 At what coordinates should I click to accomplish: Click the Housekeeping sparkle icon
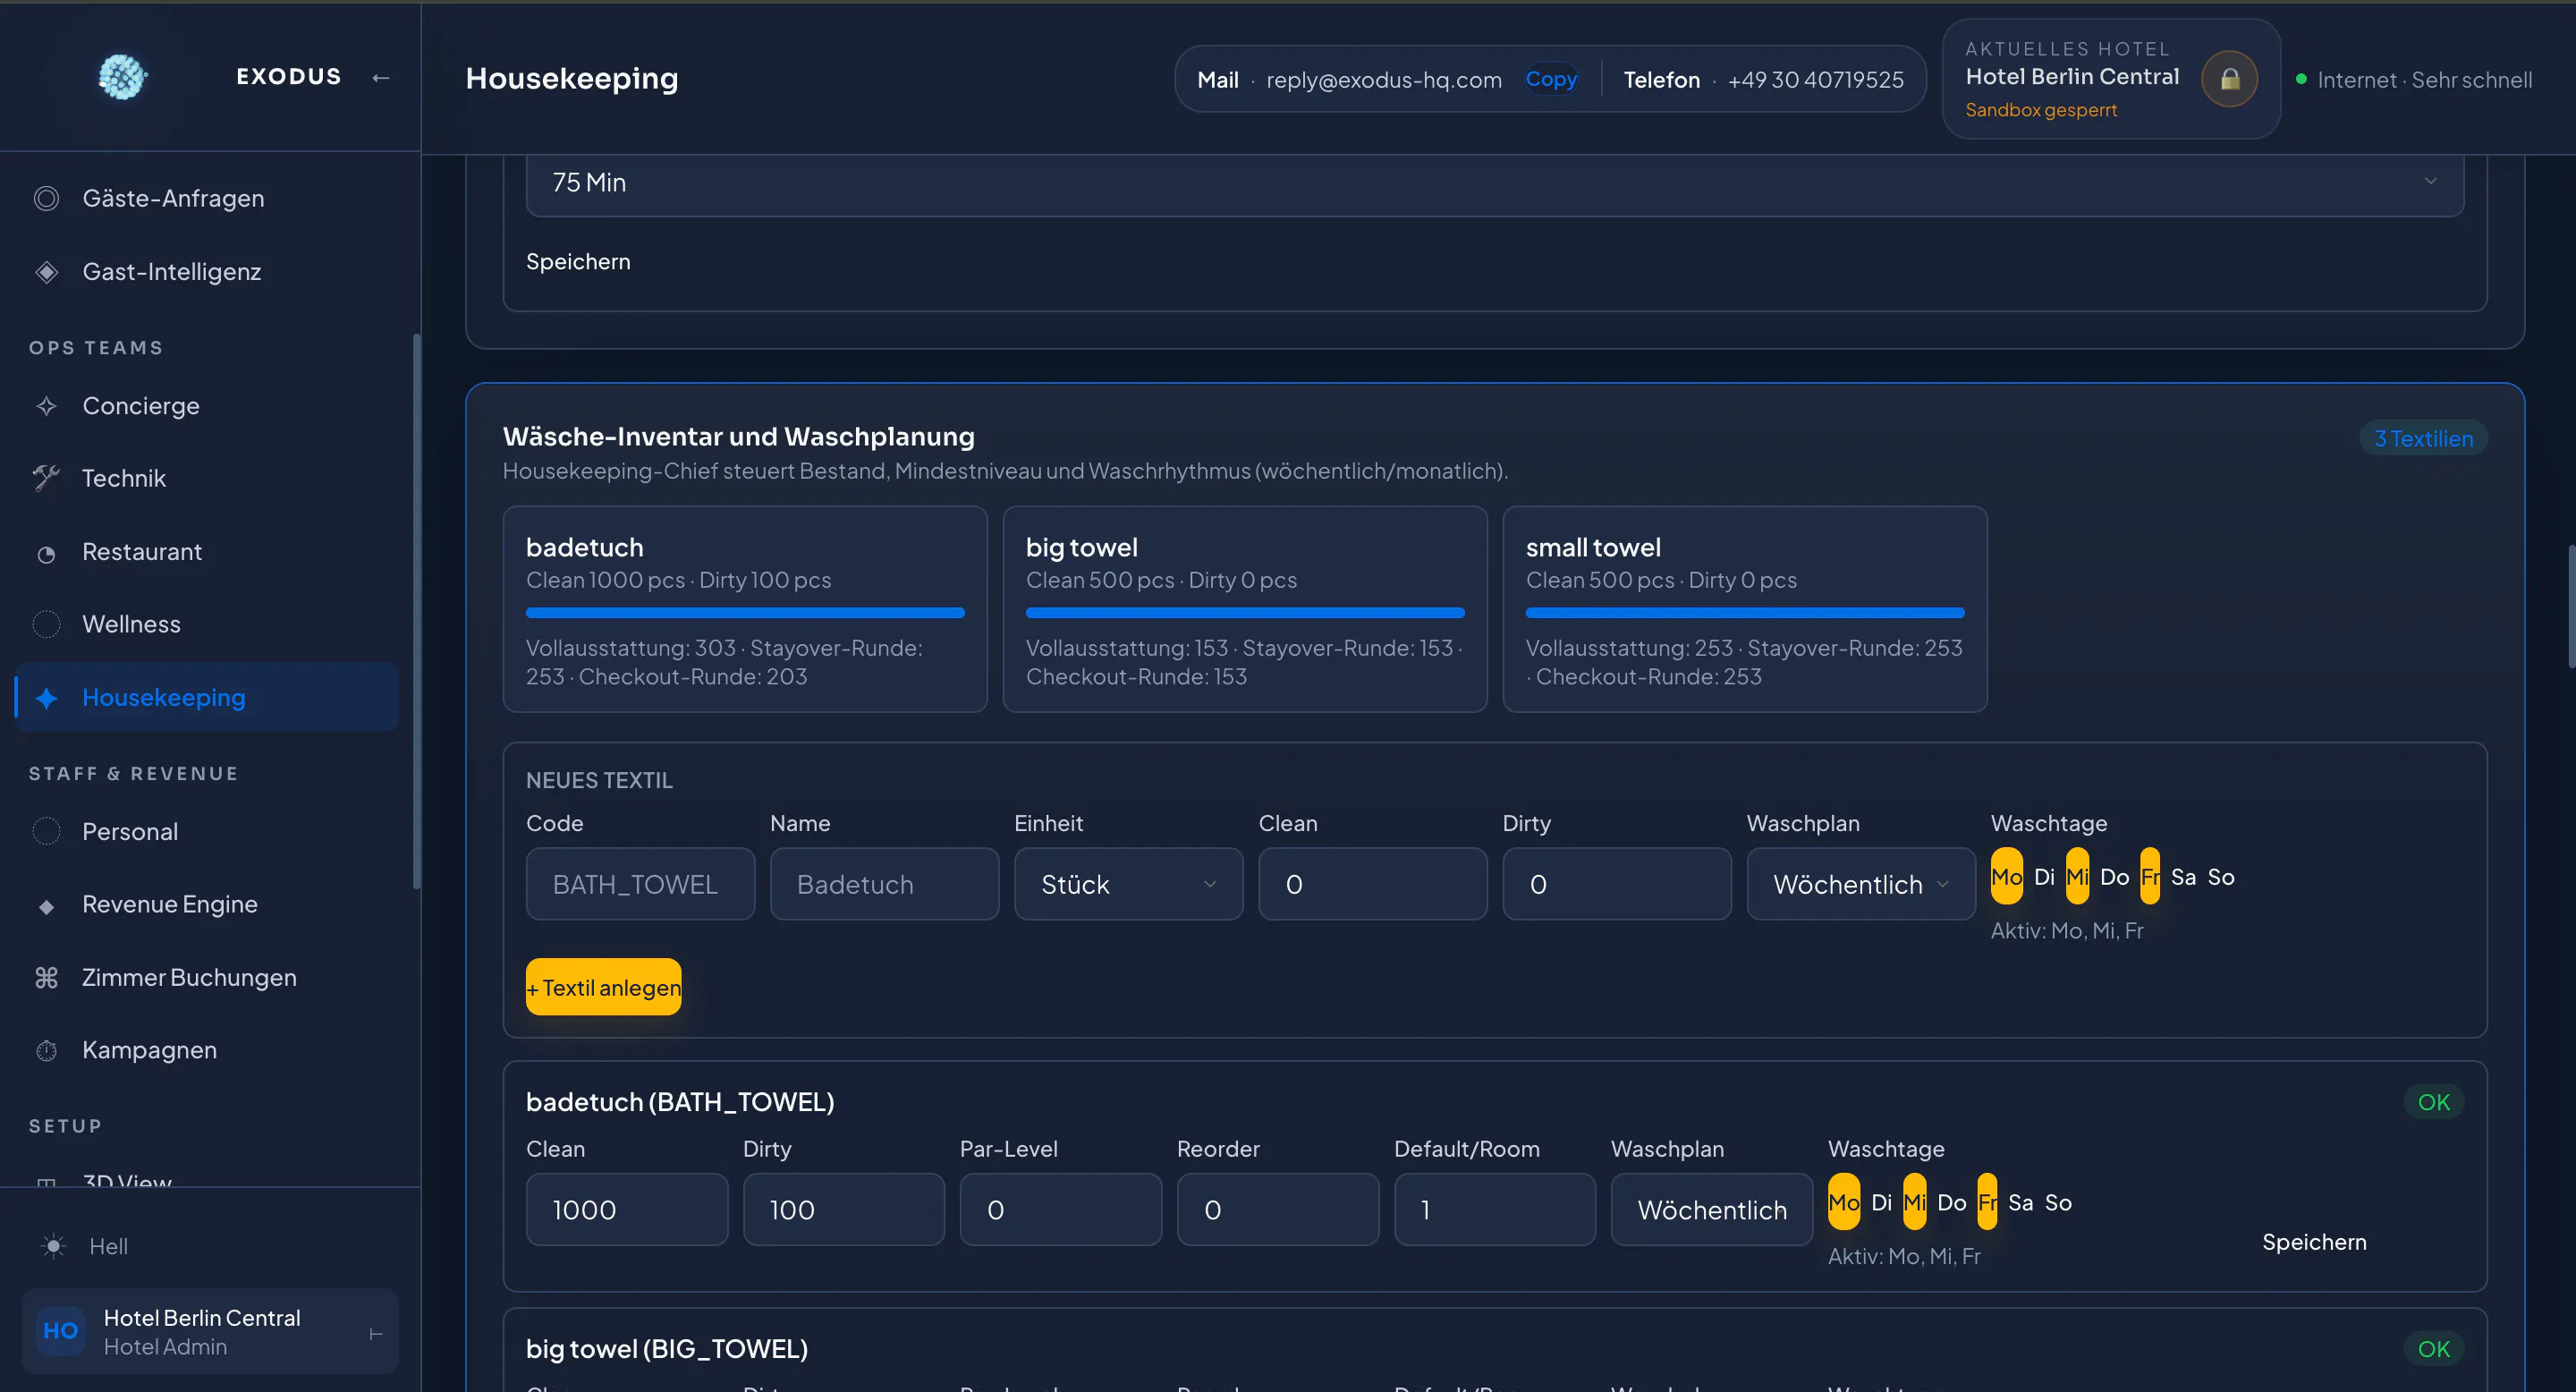tap(46, 698)
